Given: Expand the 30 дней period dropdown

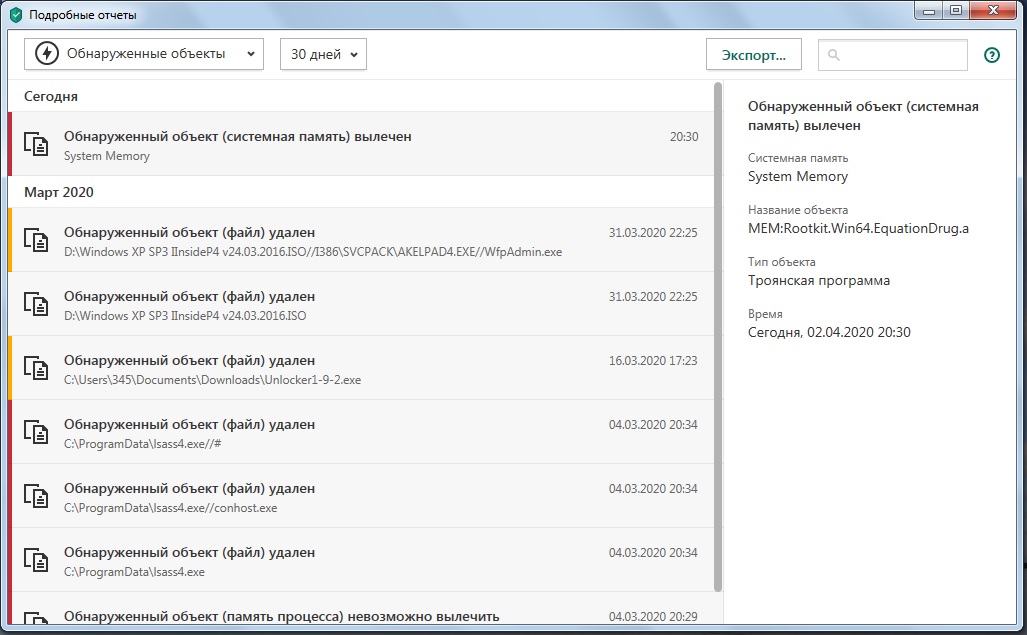Looking at the screenshot, I should (323, 54).
